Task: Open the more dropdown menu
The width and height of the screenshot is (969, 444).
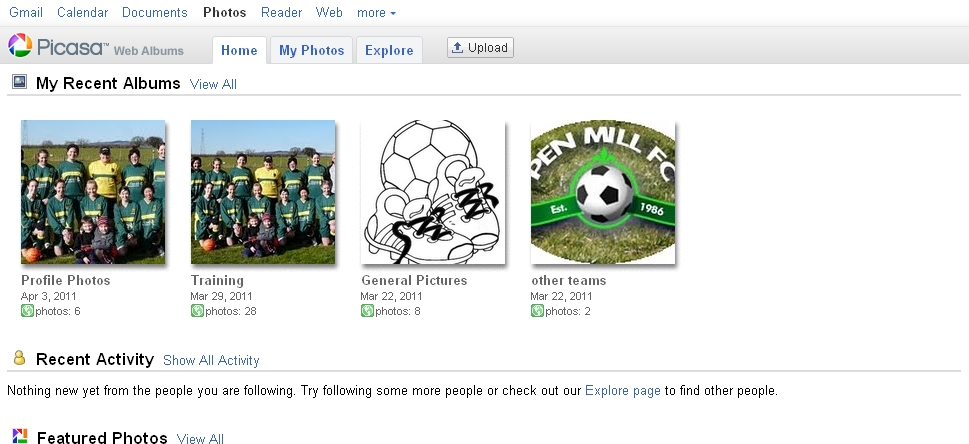Action: [376, 12]
